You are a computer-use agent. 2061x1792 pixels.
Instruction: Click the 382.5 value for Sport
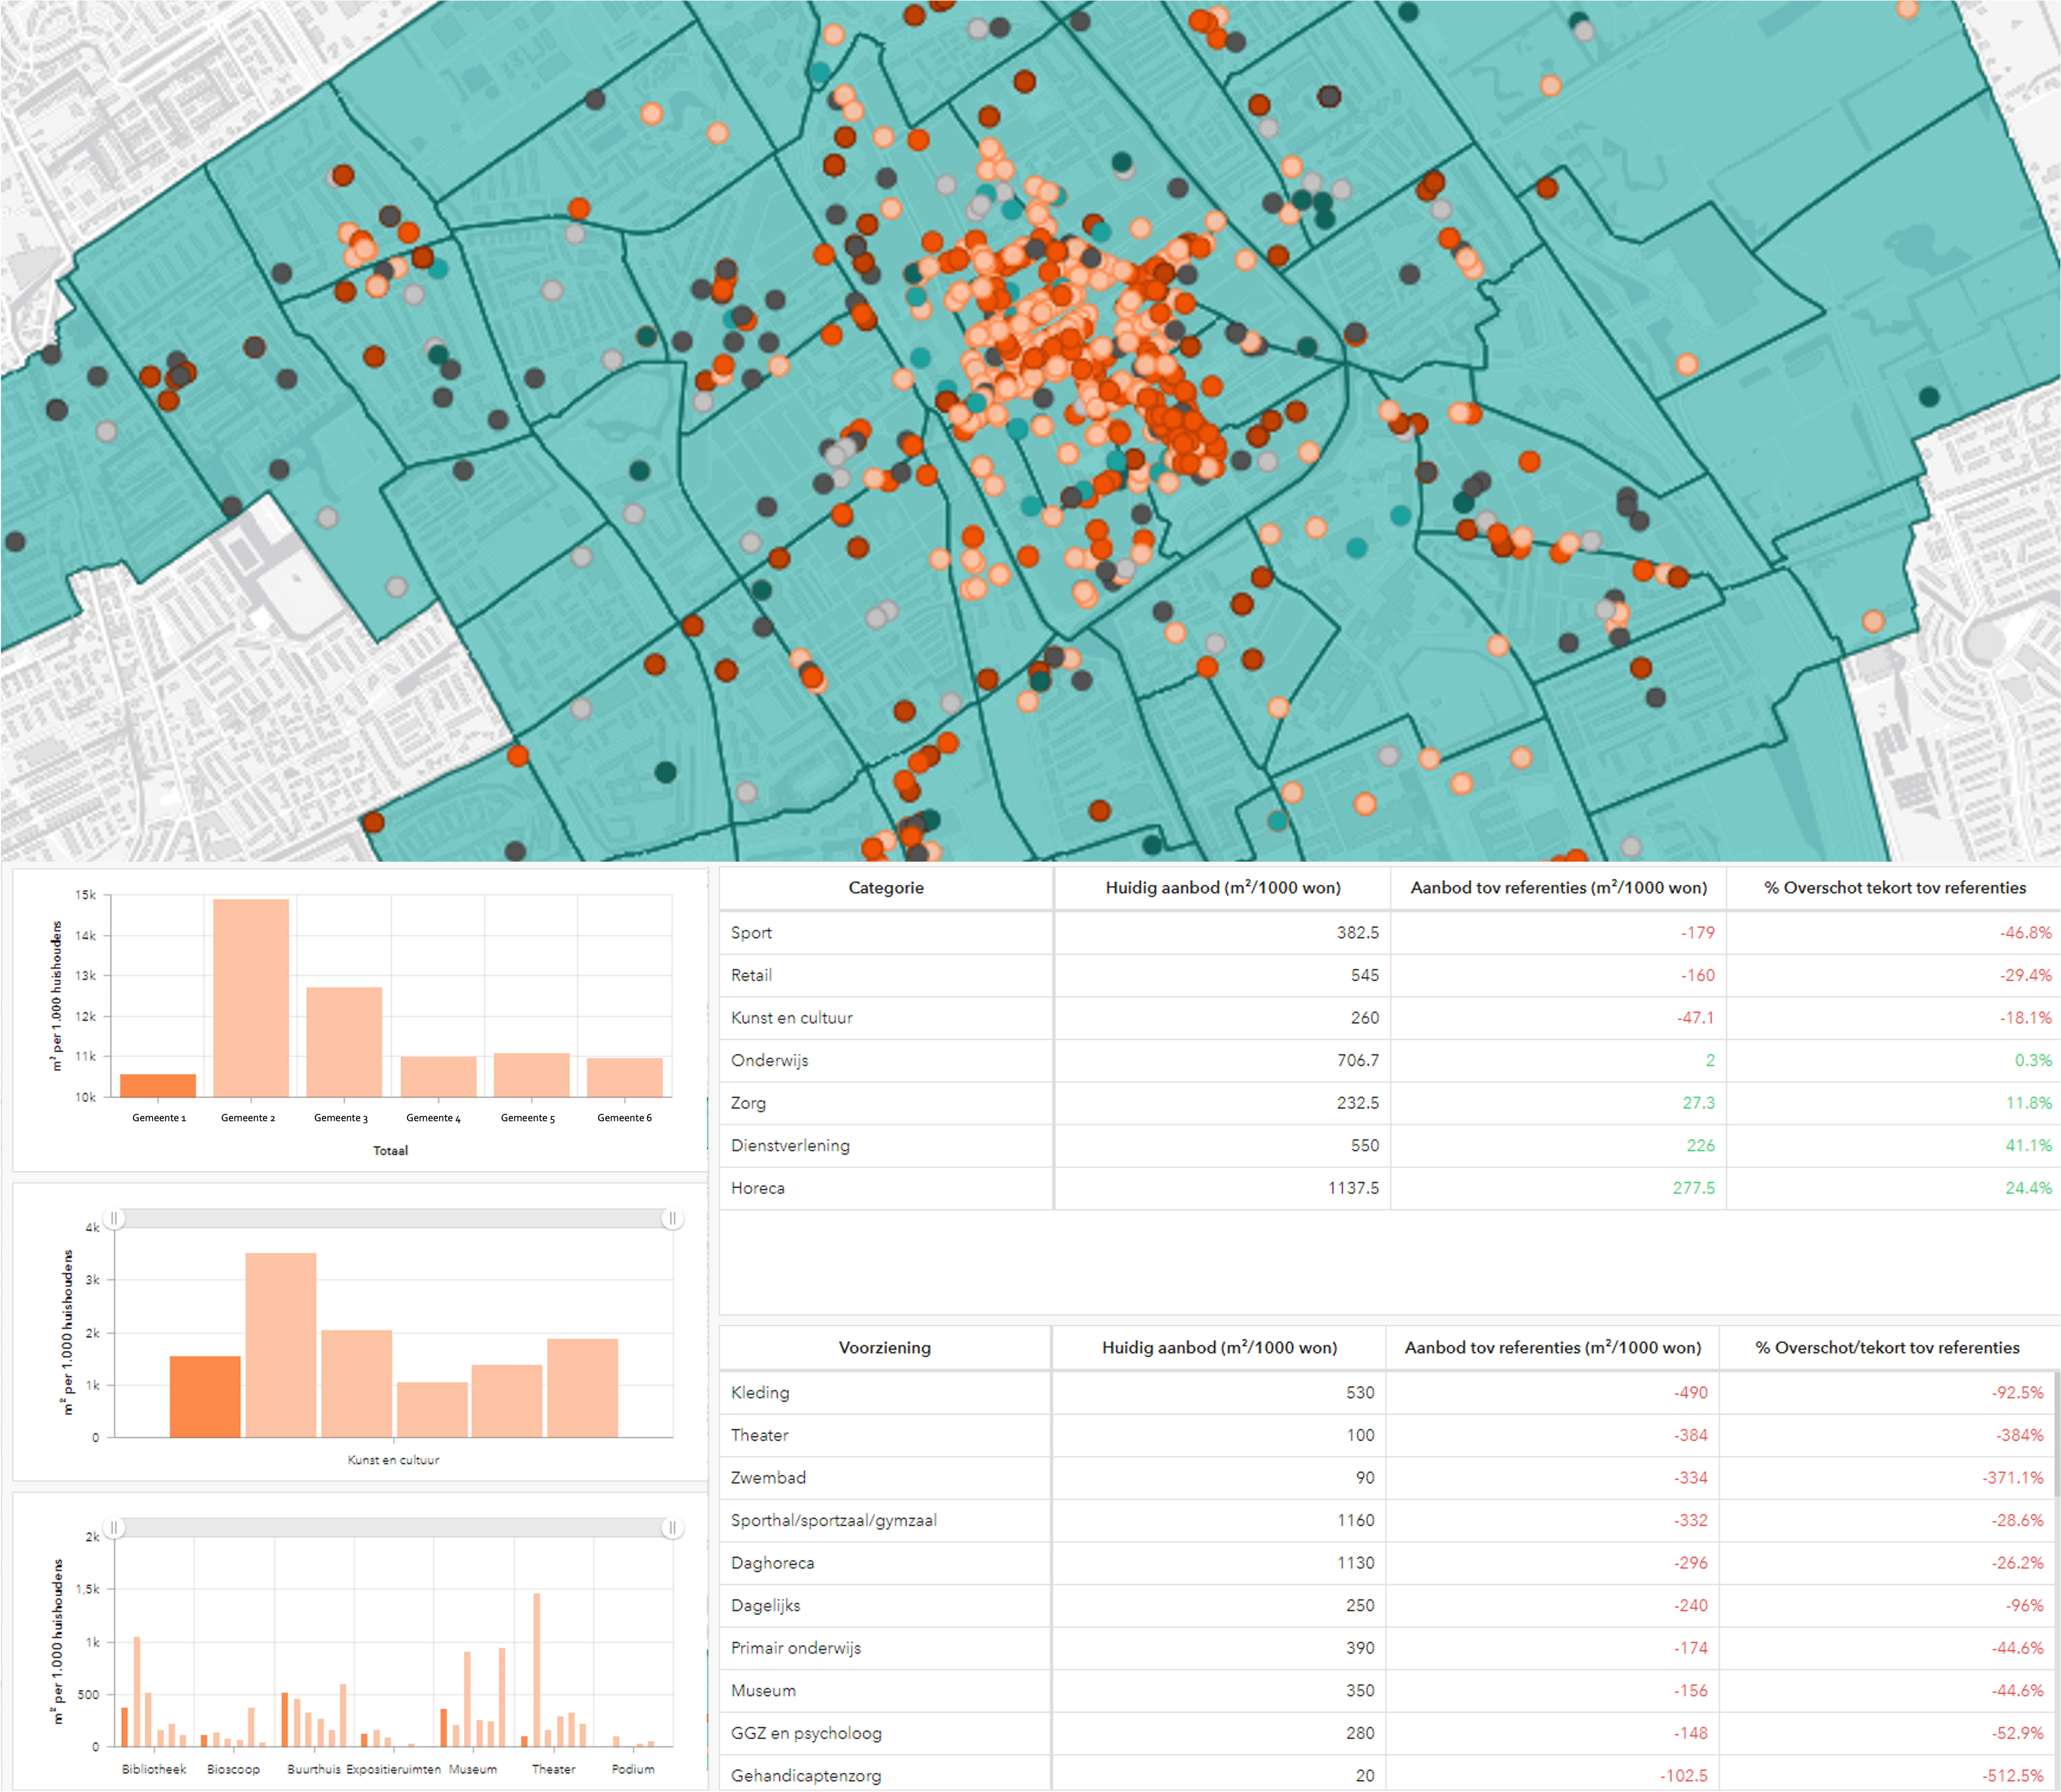point(1358,933)
